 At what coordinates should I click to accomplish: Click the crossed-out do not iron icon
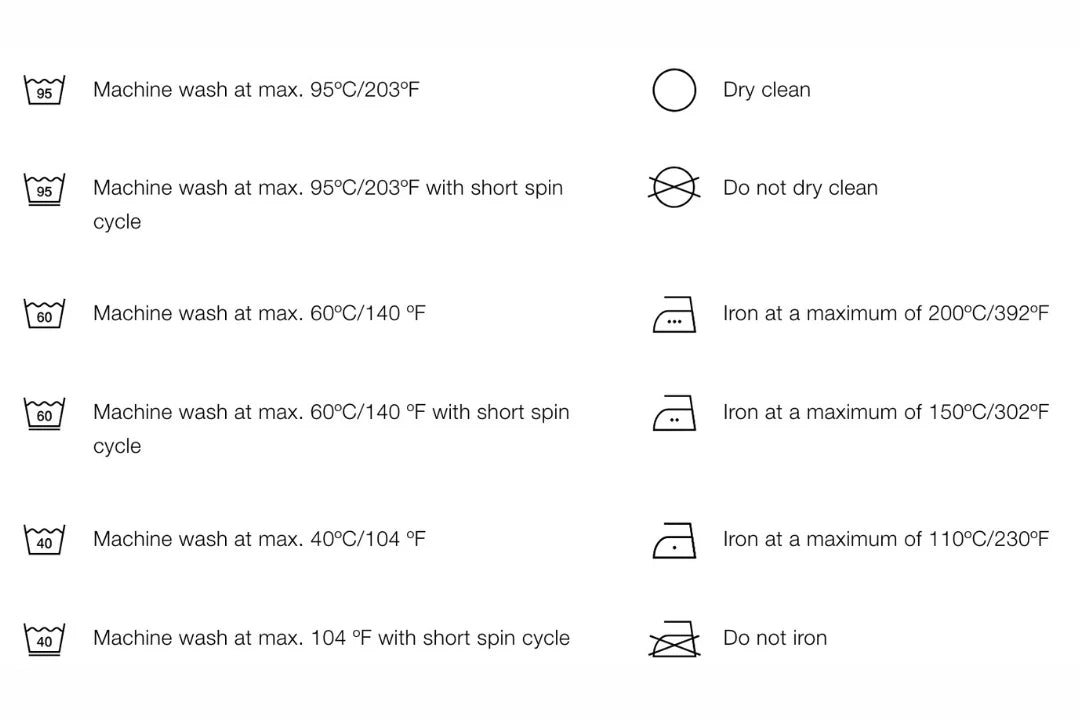pyautogui.click(x=674, y=639)
